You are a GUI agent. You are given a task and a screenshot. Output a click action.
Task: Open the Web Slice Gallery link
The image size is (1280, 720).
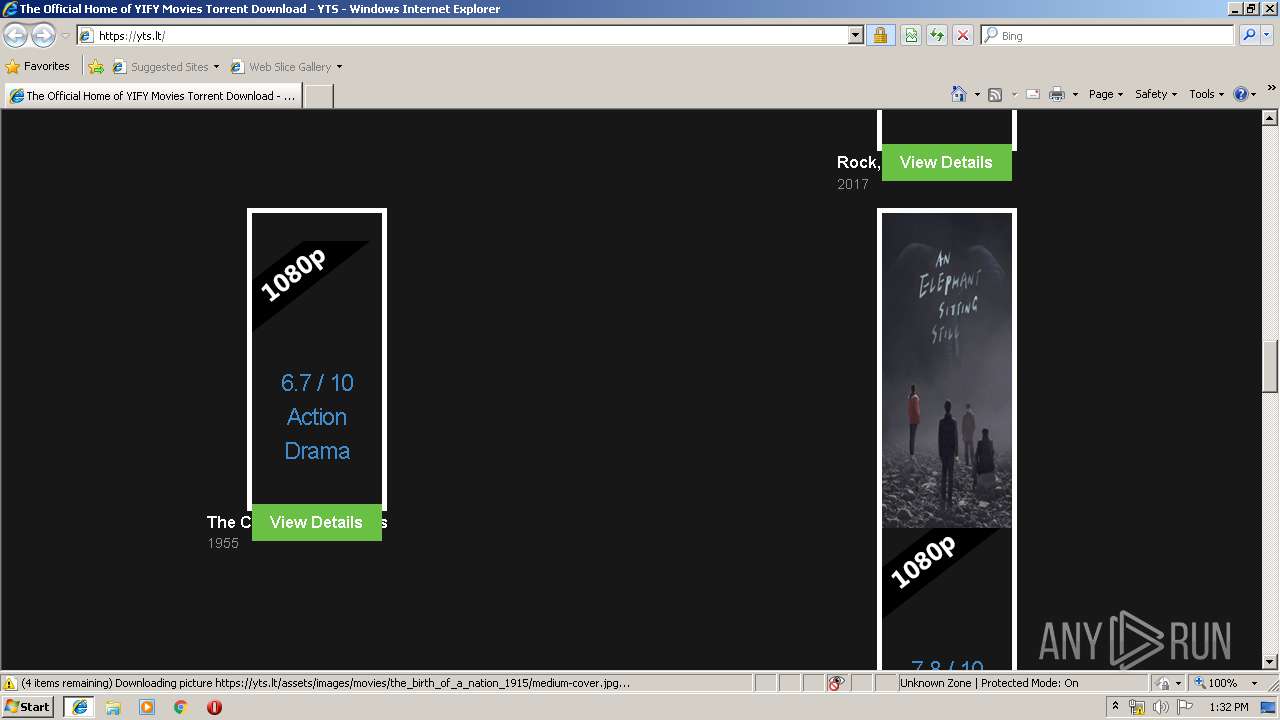(x=281, y=67)
